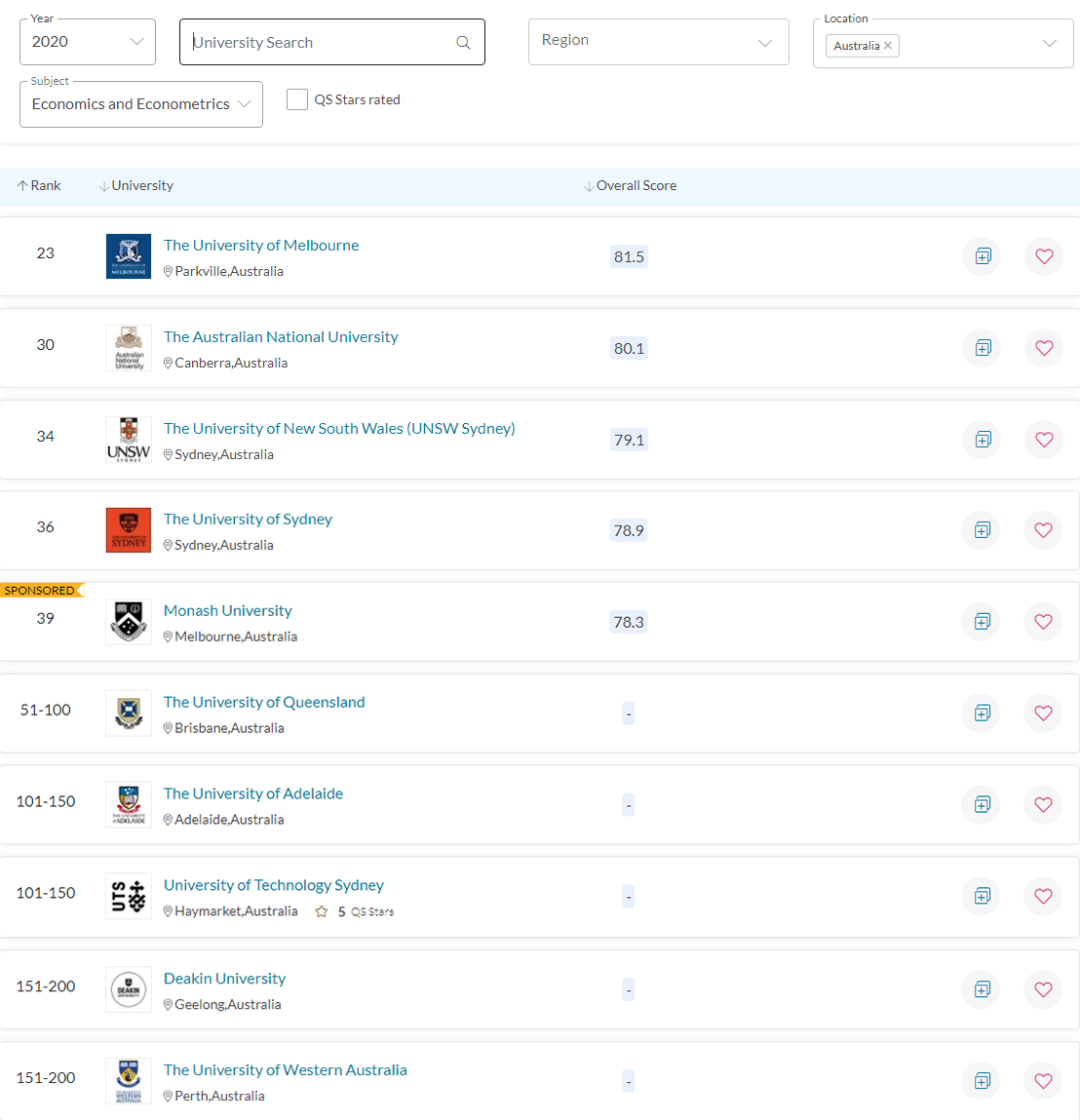Image resolution: width=1080 pixels, height=1120 pixels.
Task: Click the search magnifier icon
Action: point(463,43)
